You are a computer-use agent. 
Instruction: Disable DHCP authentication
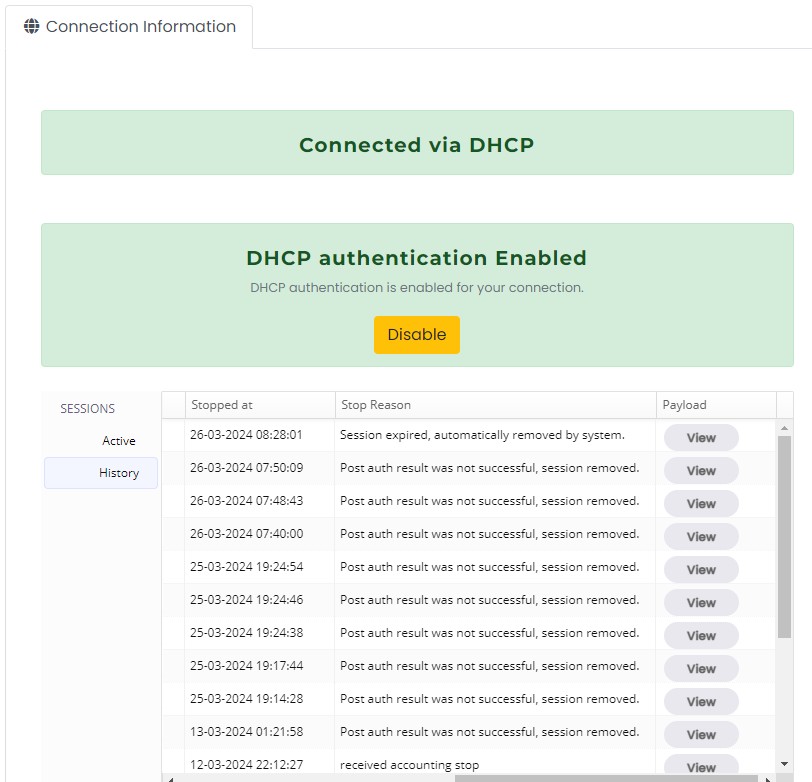tap(416, 335)
